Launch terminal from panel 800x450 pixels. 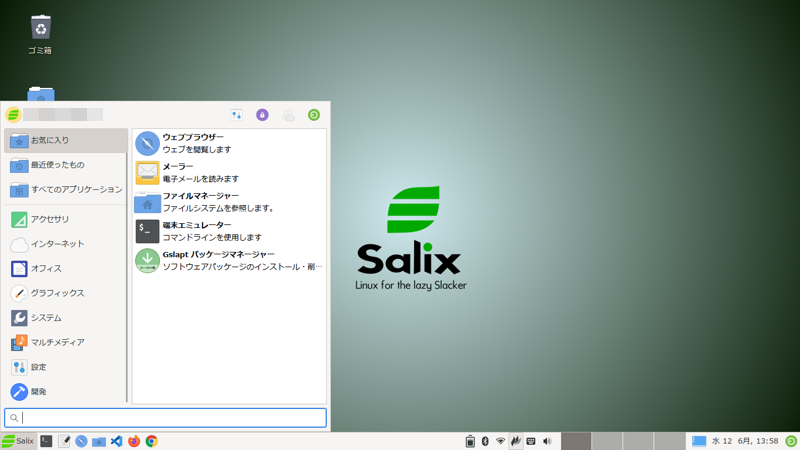click(x=46, y=441)
